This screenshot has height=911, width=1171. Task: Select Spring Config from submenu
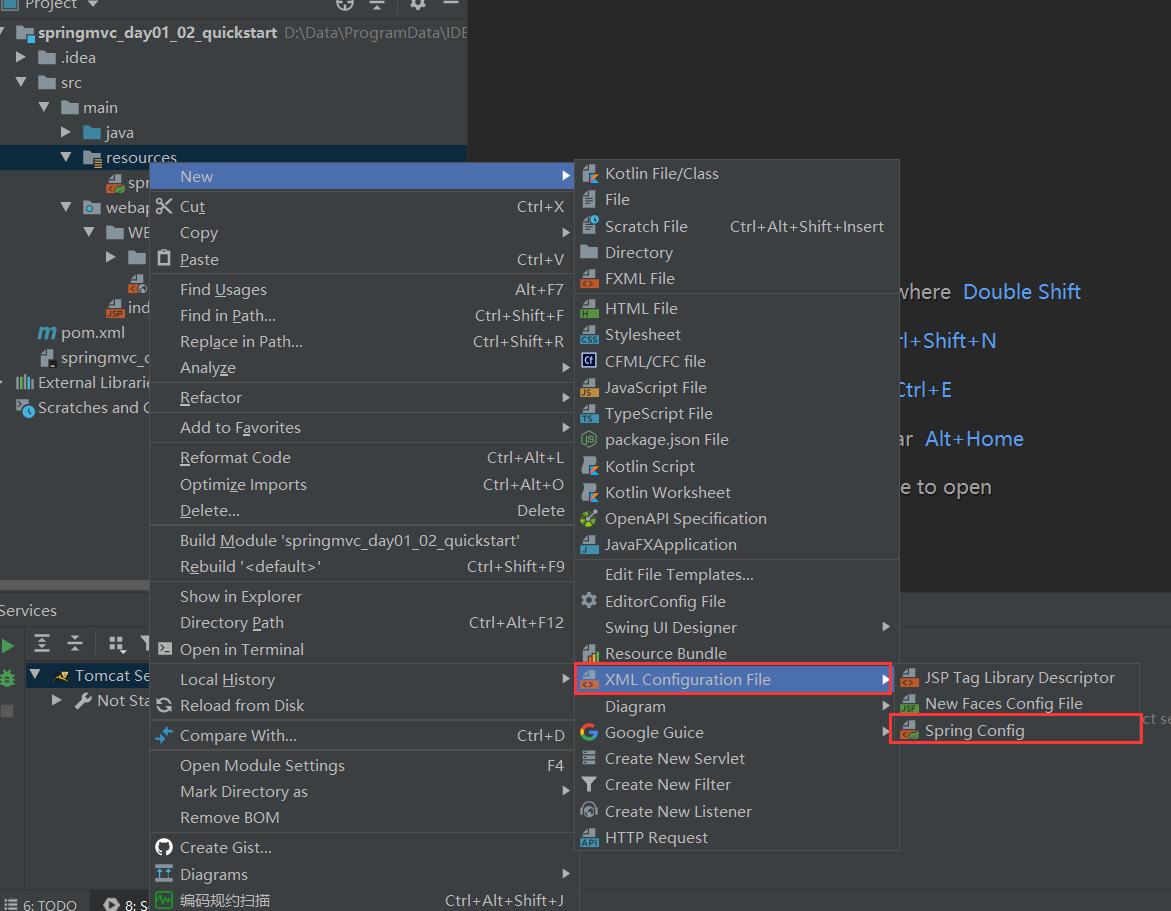(1016, 730)
